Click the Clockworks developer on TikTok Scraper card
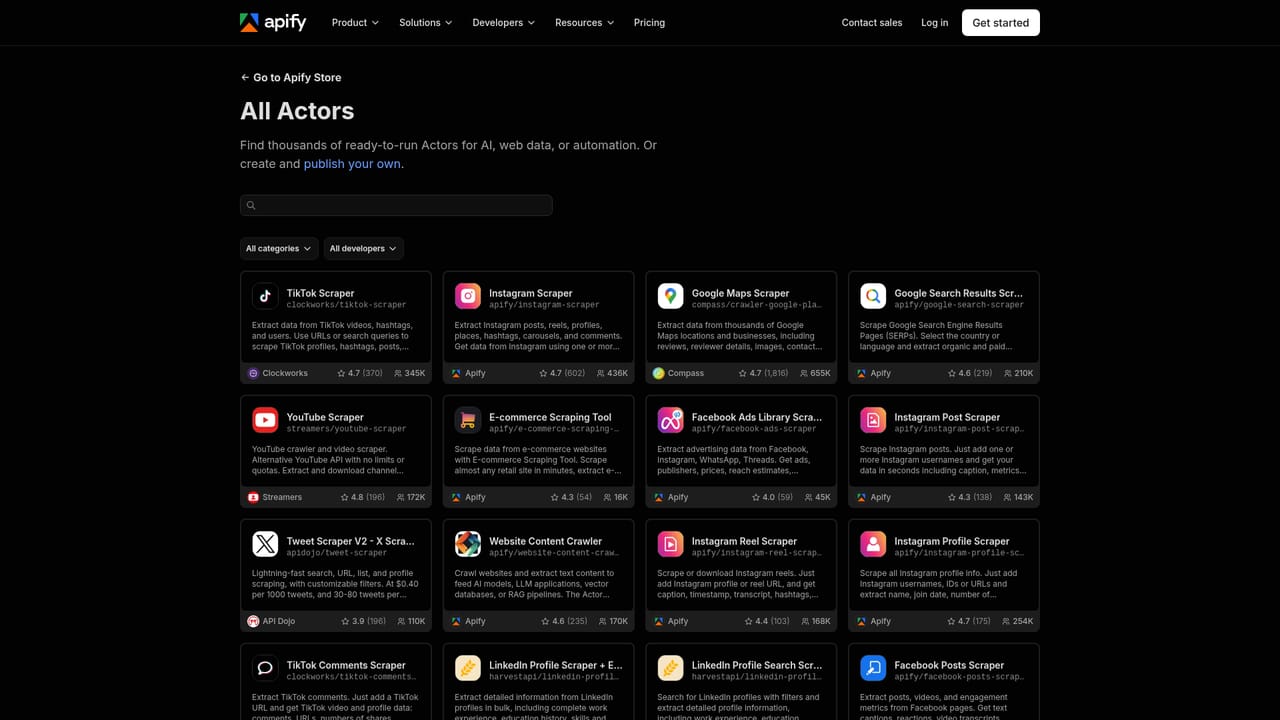This screenshot has height=720, width=1280. tap(278, 373)
